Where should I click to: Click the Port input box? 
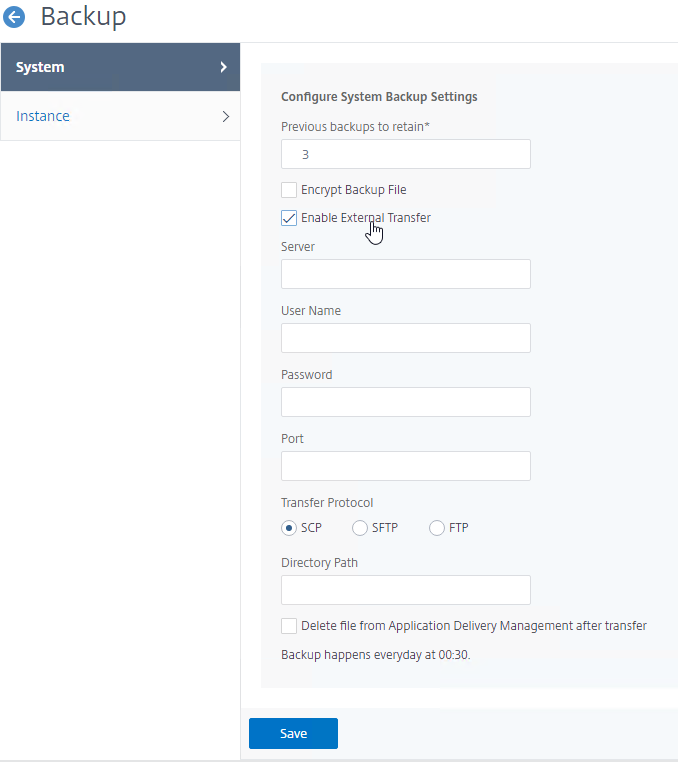(406, 467)
